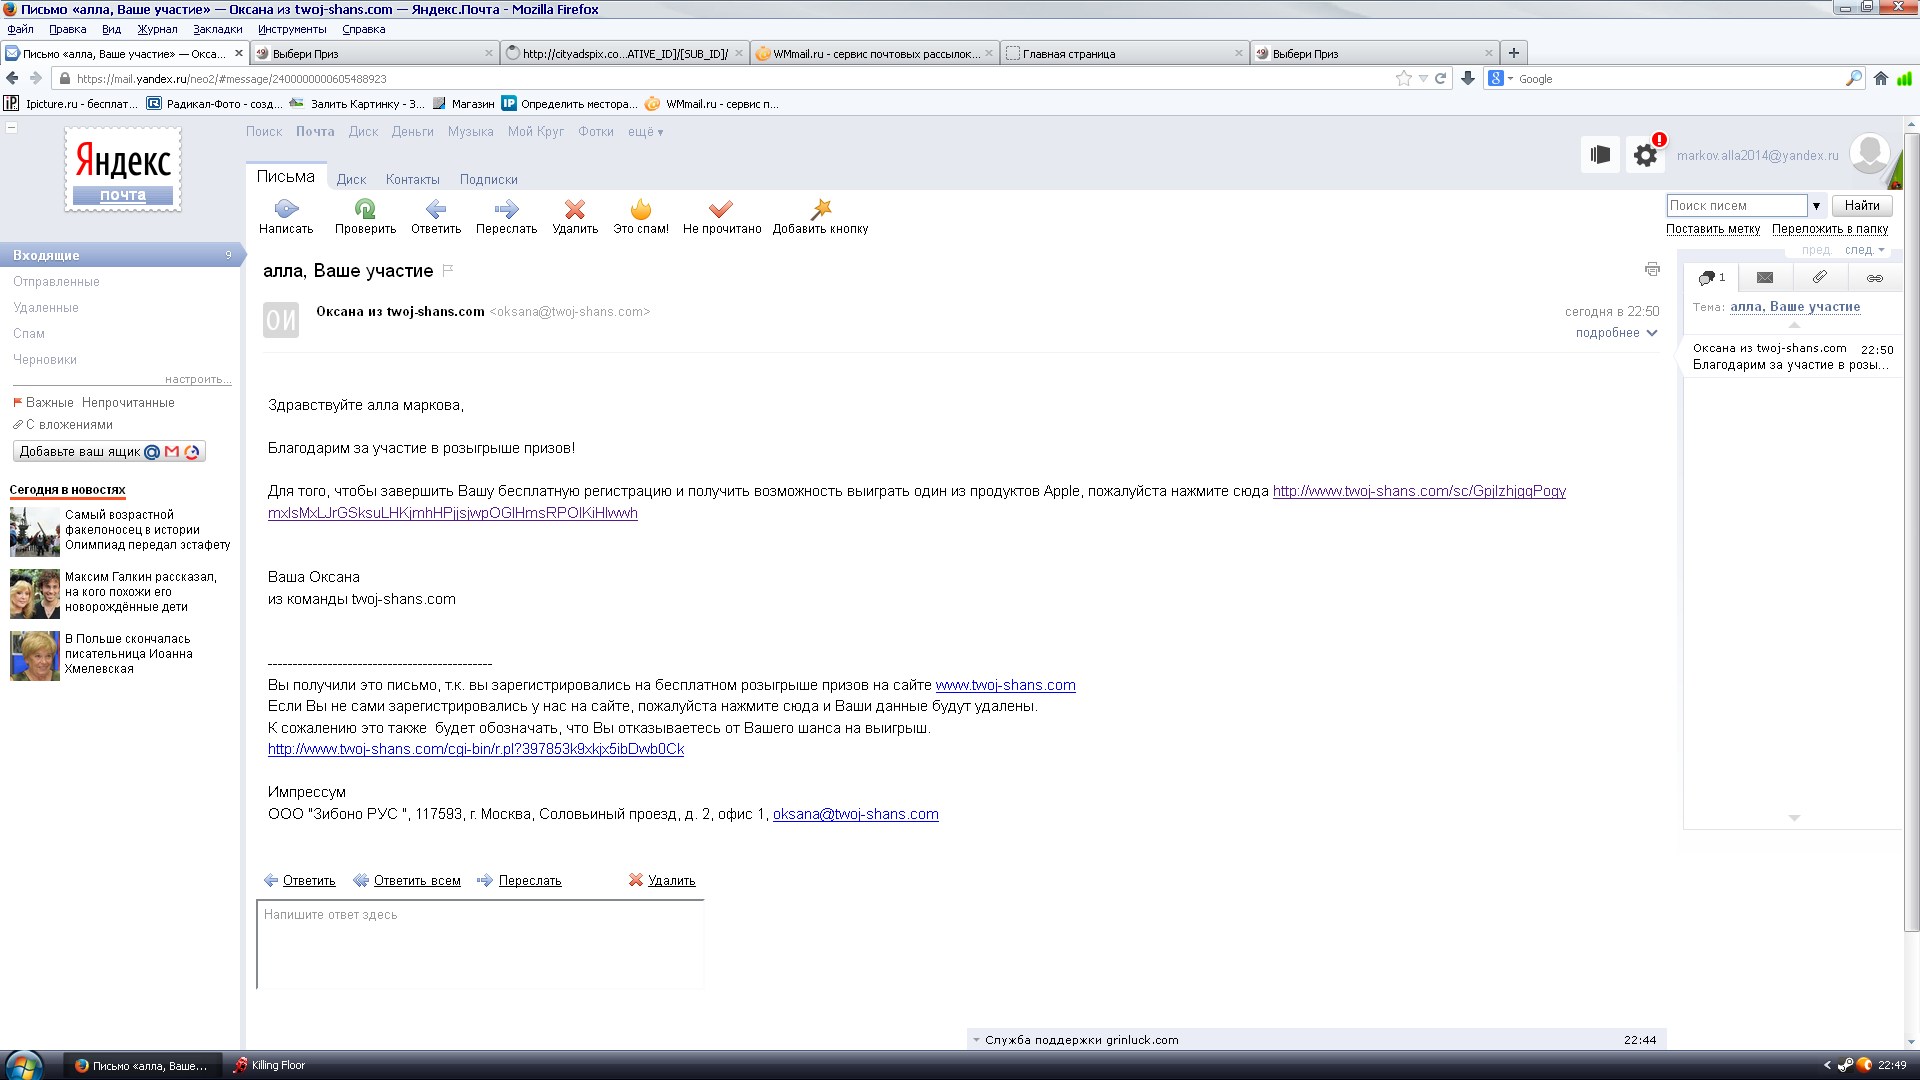The width and height of the screenshot is (1920, 1080).
Task: Switch to Killing Floor taskbar item
Action: (x=268, y=1066)
